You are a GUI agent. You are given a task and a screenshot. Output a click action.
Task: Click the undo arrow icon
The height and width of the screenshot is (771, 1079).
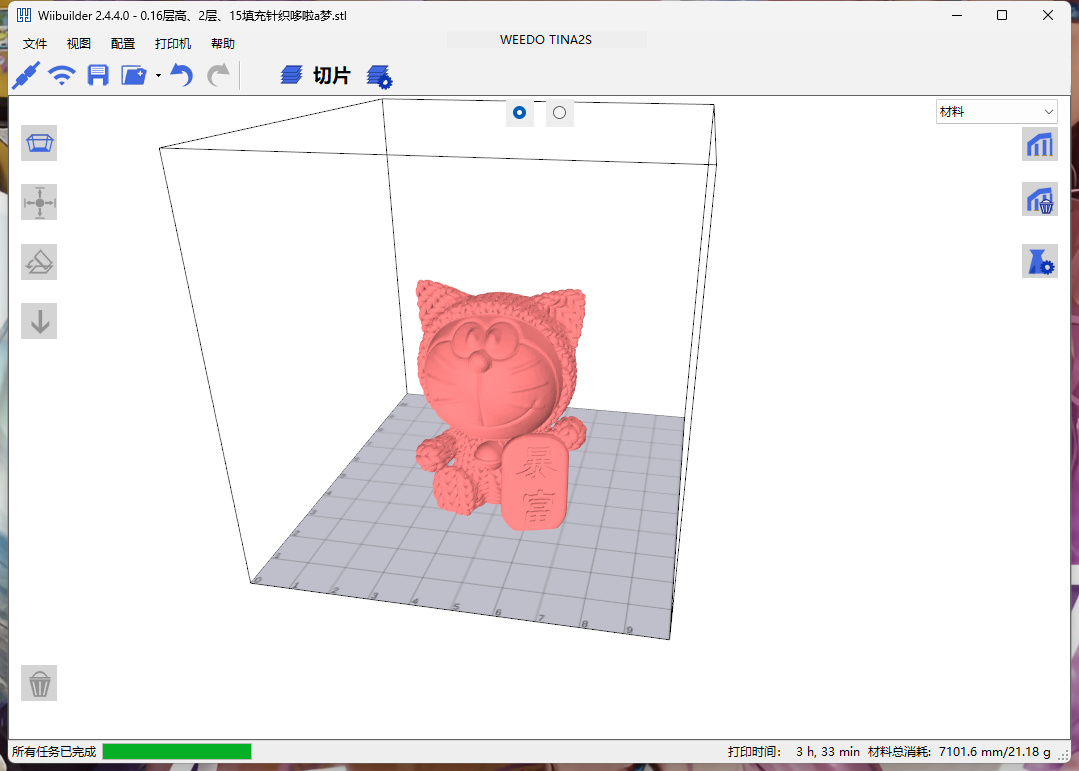pyautogui.click(x=182, y=75)
